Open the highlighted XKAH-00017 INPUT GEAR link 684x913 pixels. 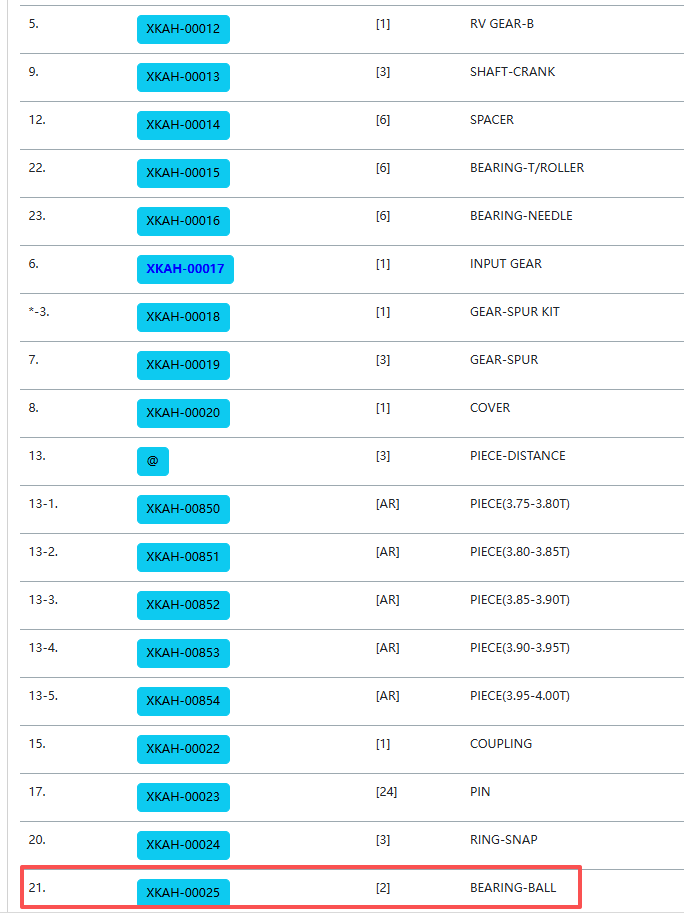[x=185, y=270]
